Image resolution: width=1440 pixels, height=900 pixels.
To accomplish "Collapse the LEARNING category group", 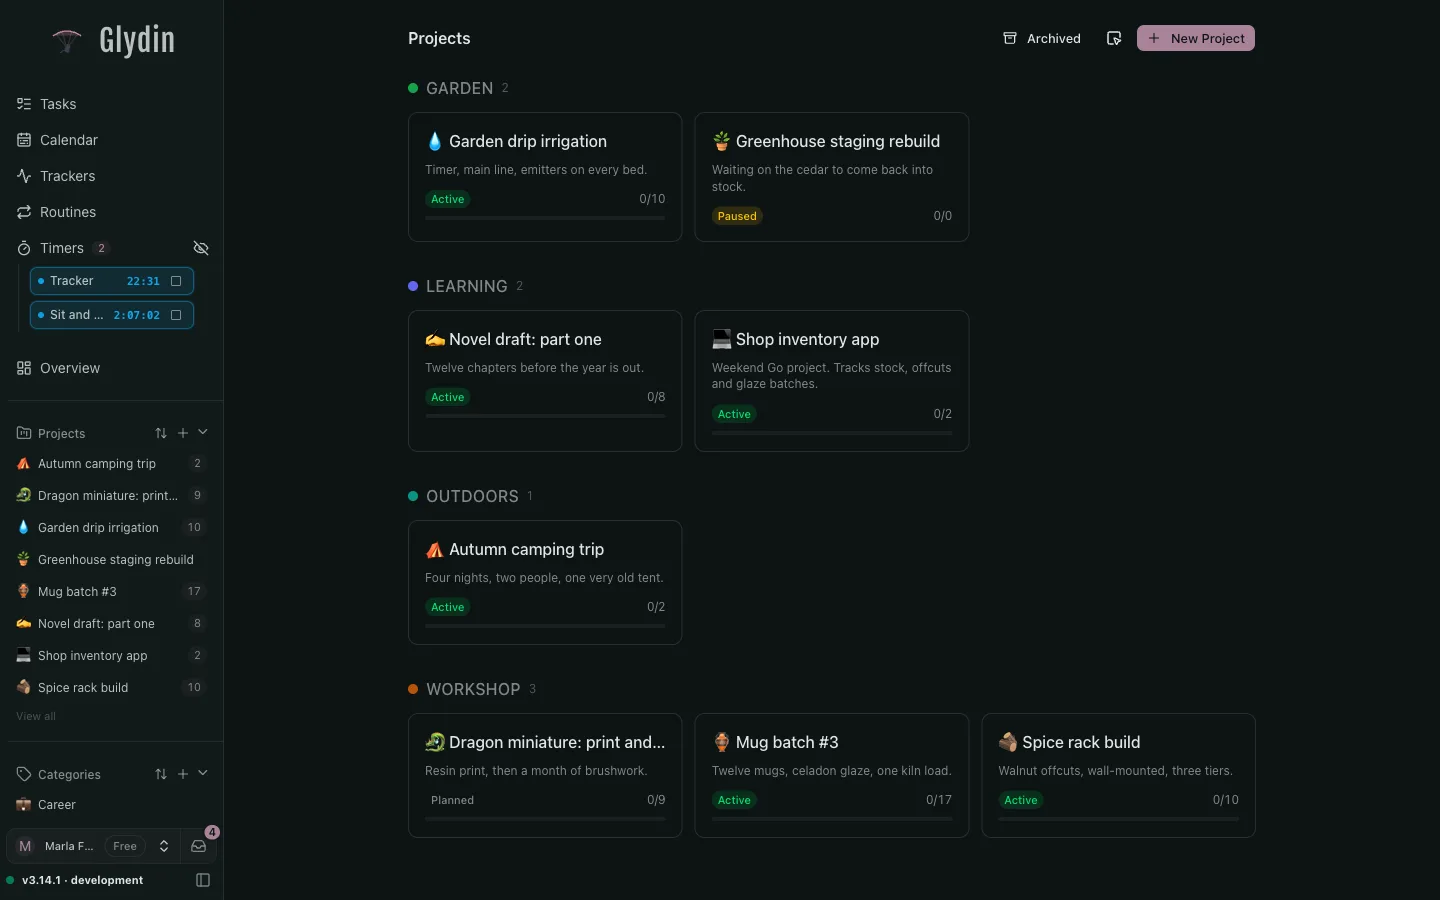I will pyautogui.click(x=466, y=286).
